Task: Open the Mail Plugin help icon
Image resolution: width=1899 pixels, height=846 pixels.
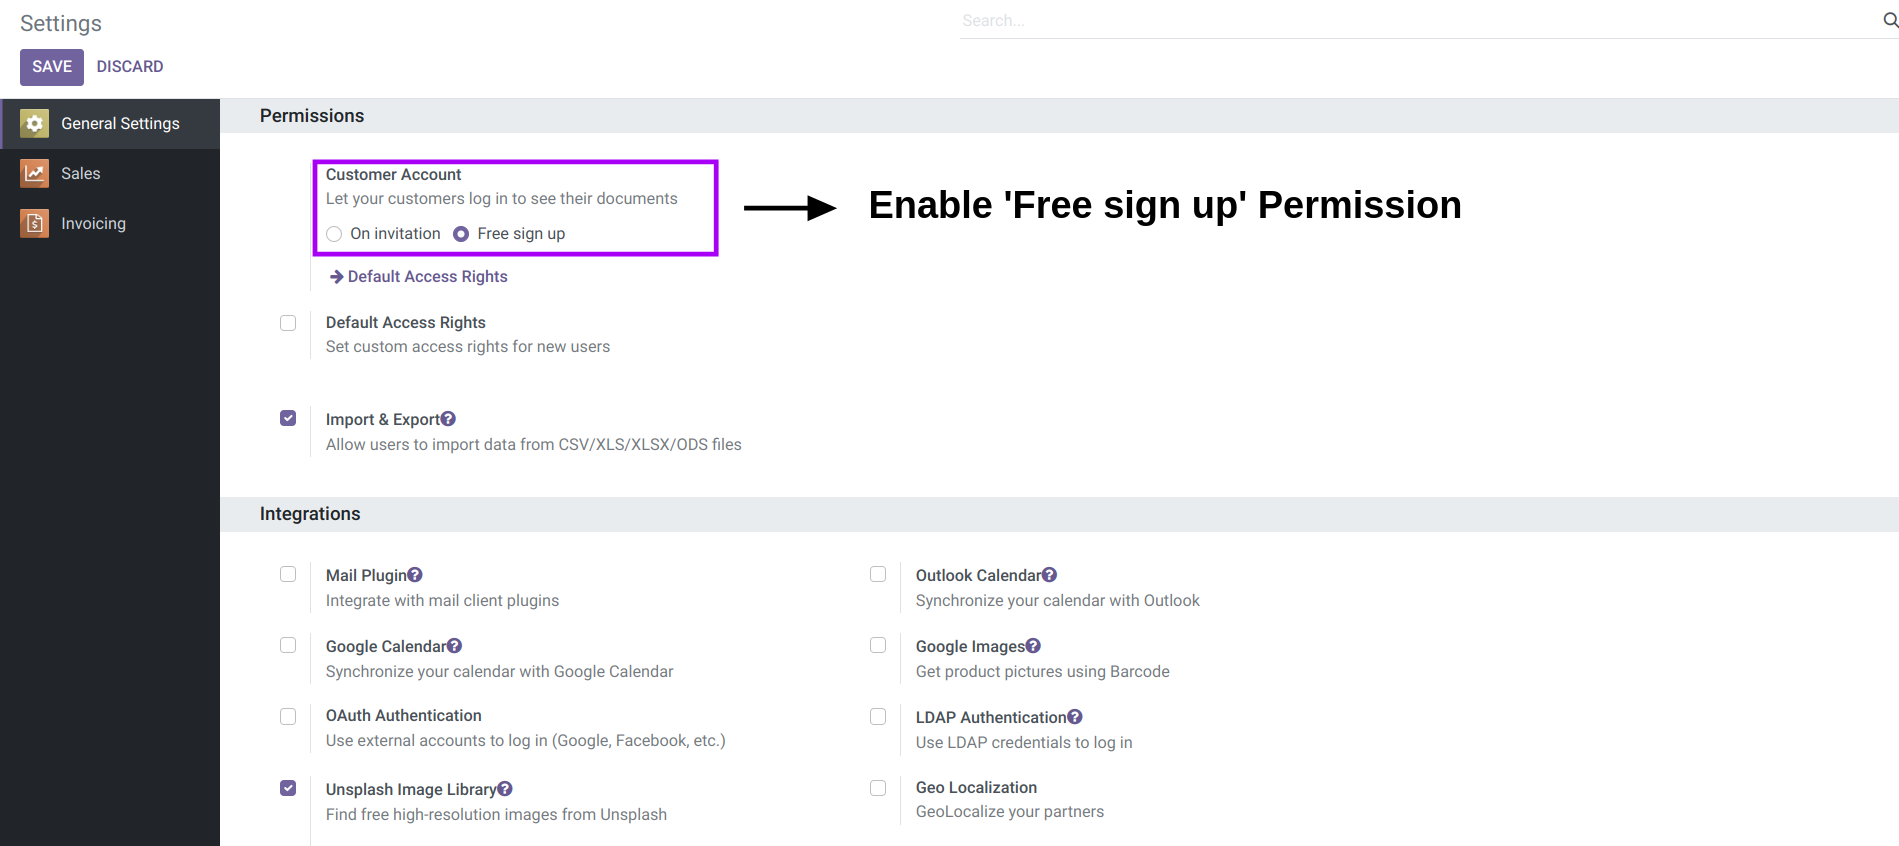Action: (415, 575)
